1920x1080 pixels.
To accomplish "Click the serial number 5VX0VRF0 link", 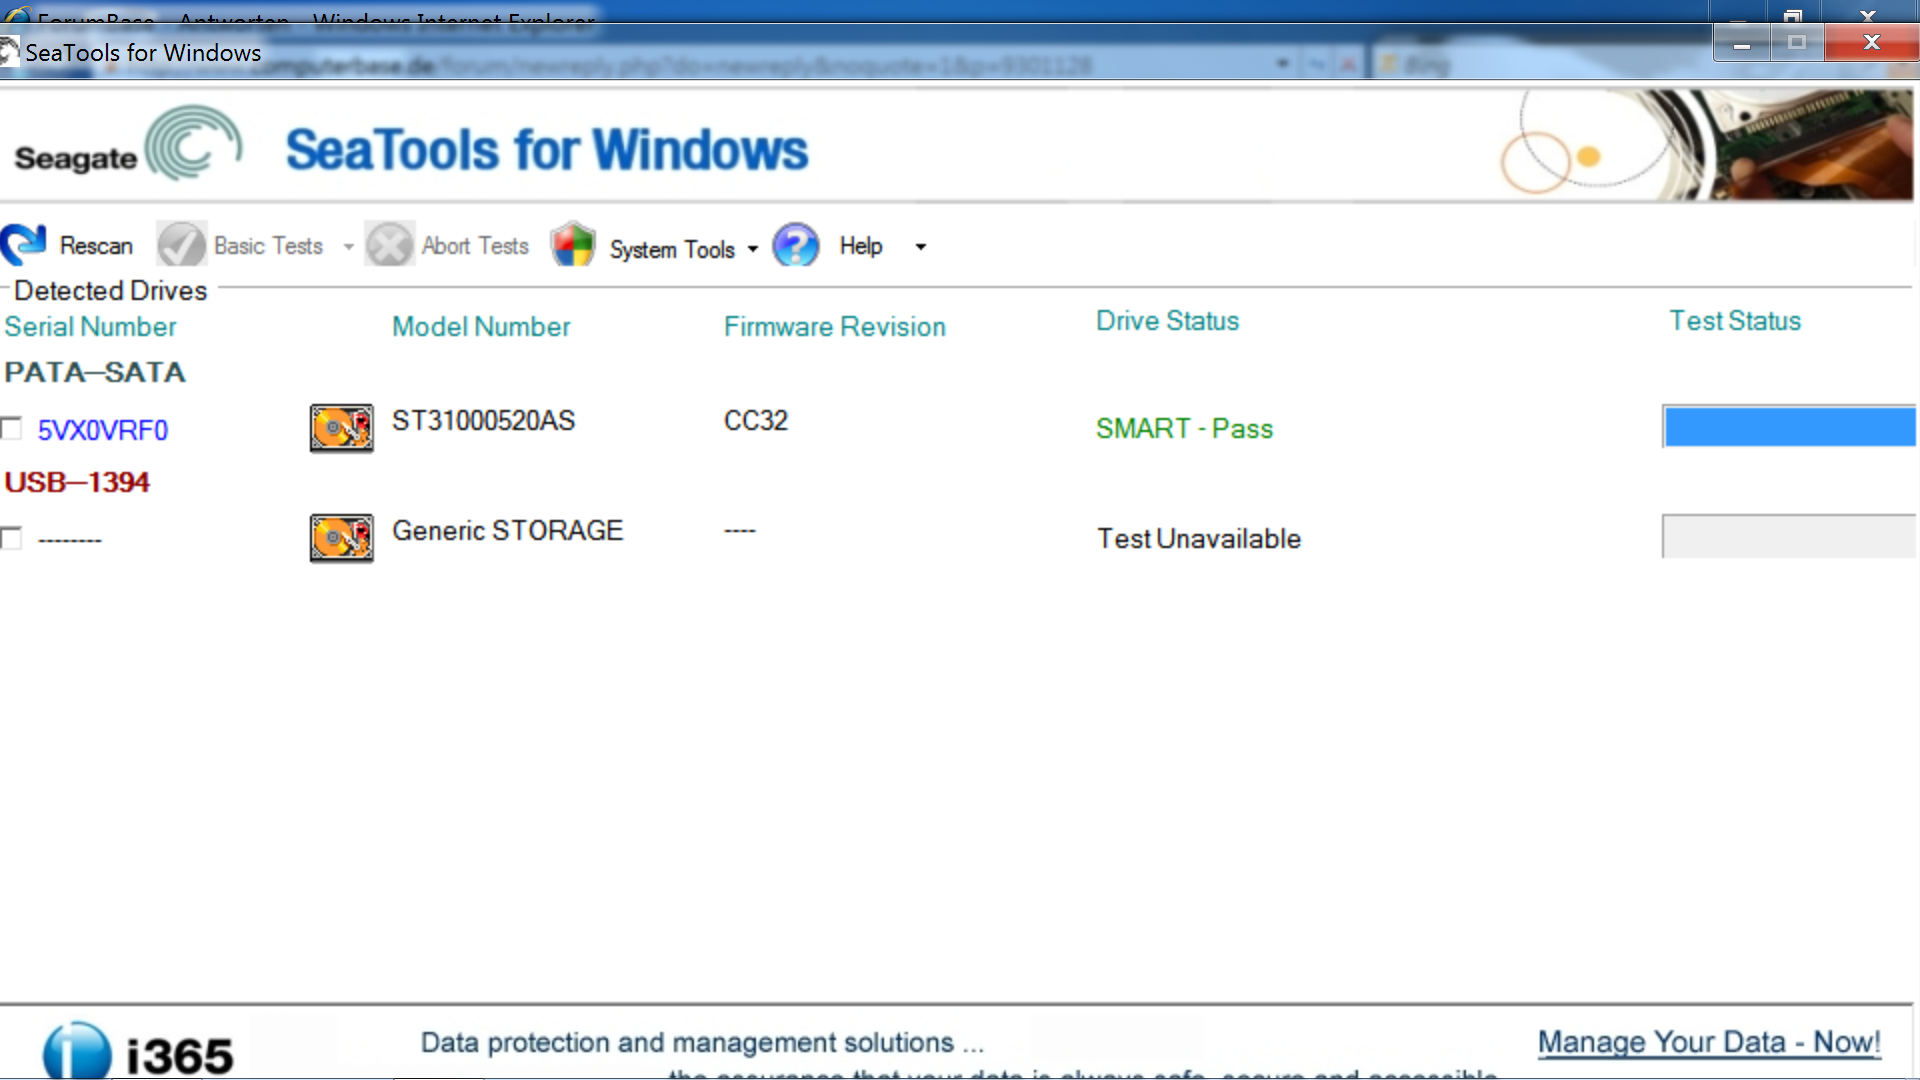I will 103,430.
